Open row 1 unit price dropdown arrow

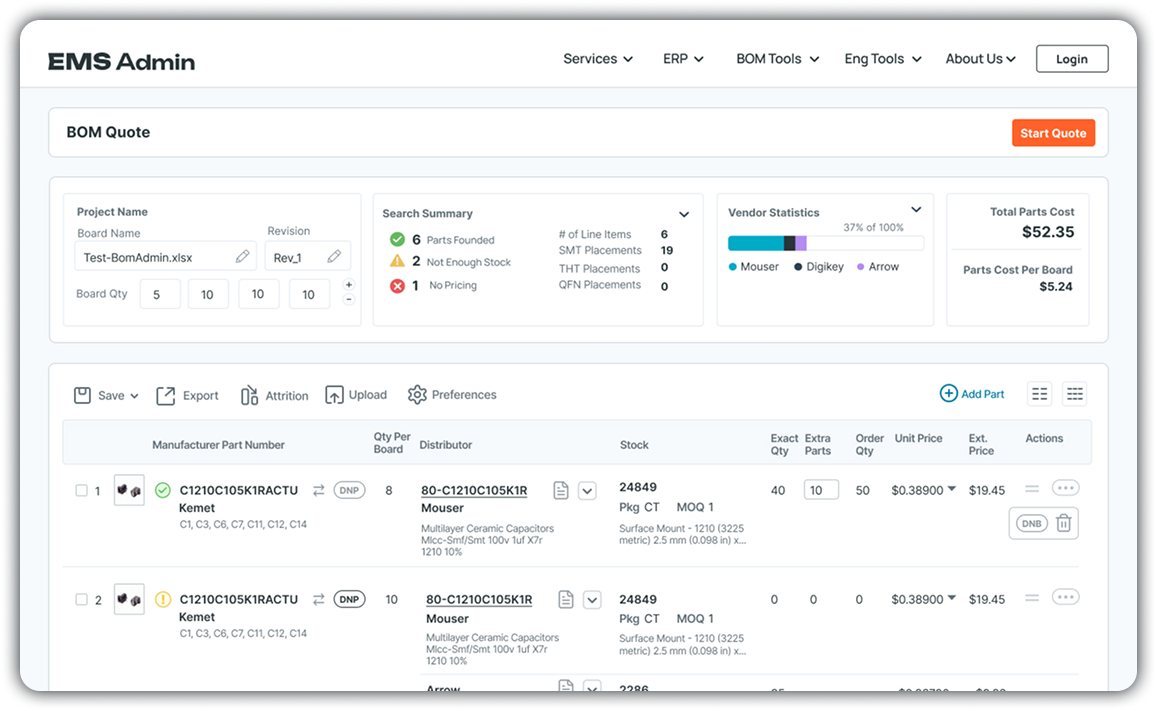point(952,489)
